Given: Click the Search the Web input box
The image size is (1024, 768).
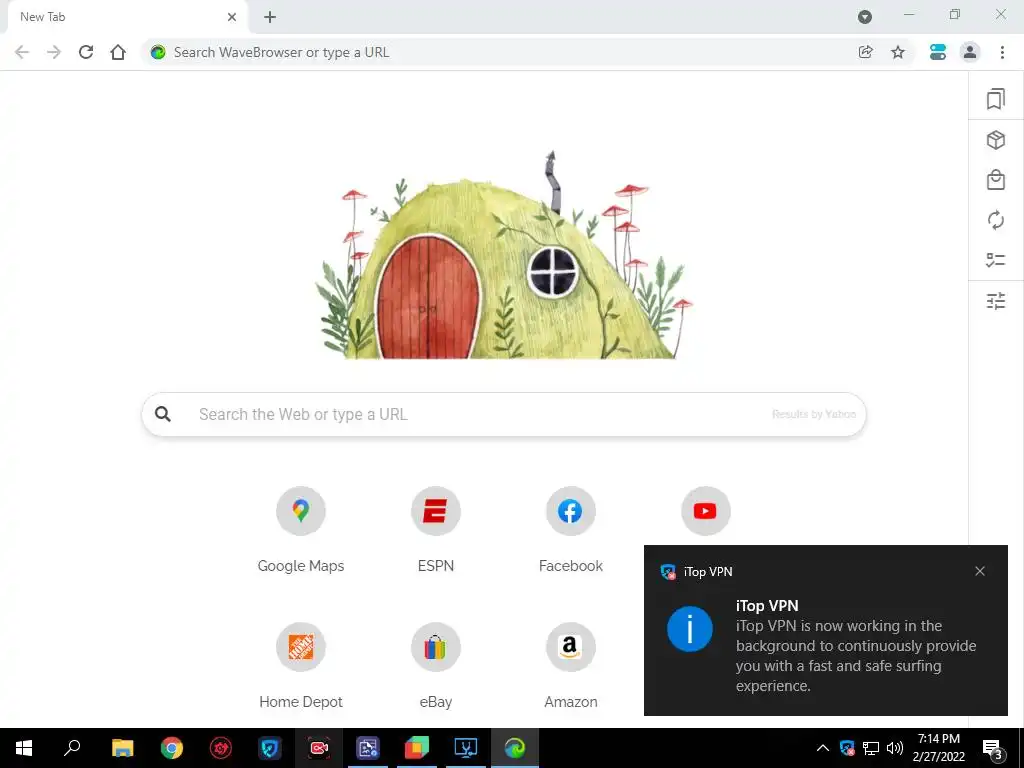Looking at the screenshot, I should tap(504, 414).
